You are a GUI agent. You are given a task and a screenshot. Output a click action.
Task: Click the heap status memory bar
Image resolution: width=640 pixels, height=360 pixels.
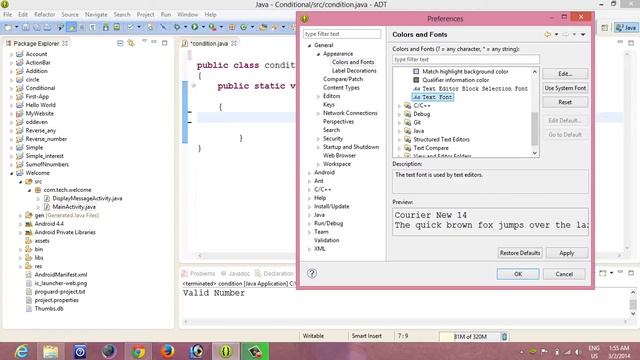click(469, 336)
